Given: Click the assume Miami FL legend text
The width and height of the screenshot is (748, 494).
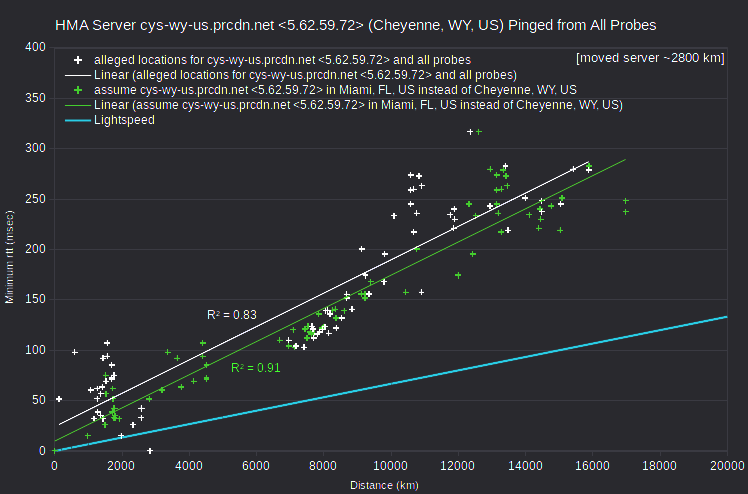Looking at the screenshot, I should (335, 90).
